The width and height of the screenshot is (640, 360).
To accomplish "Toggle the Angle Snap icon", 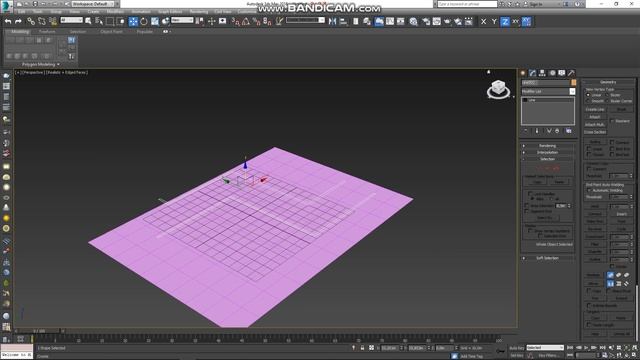I will click(246, 21).
